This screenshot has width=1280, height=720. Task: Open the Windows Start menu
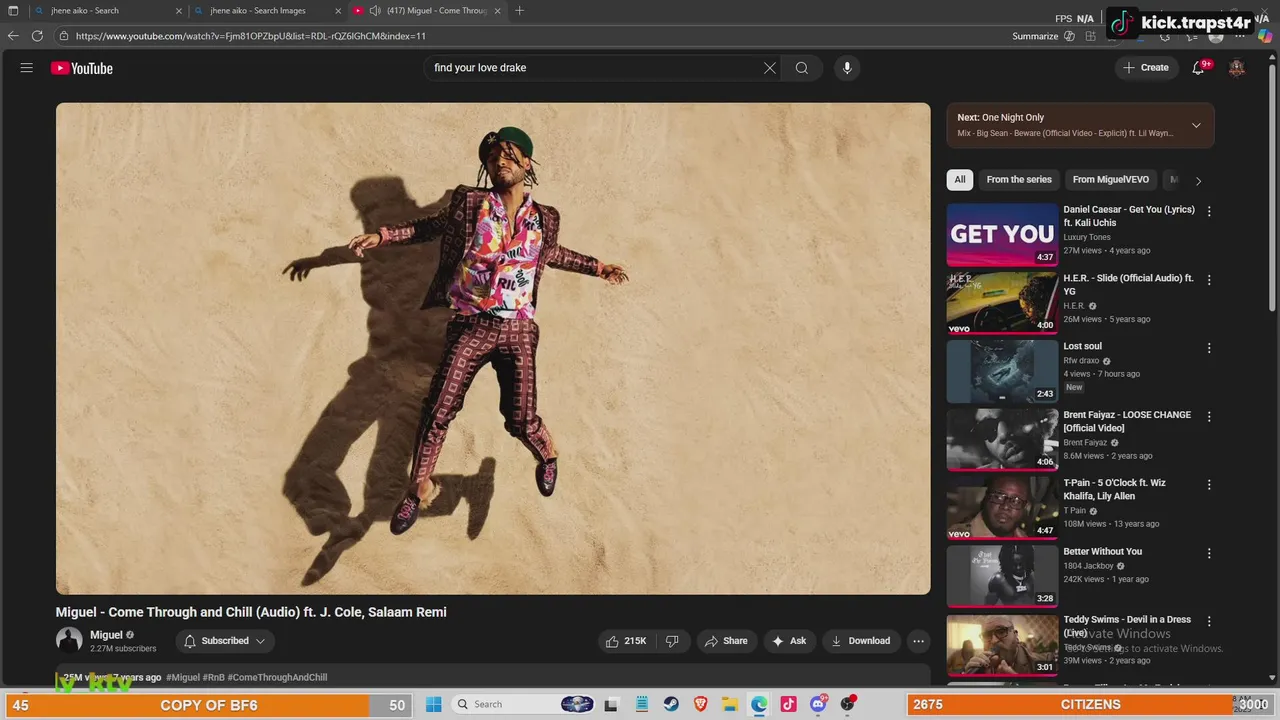(433, 704)
